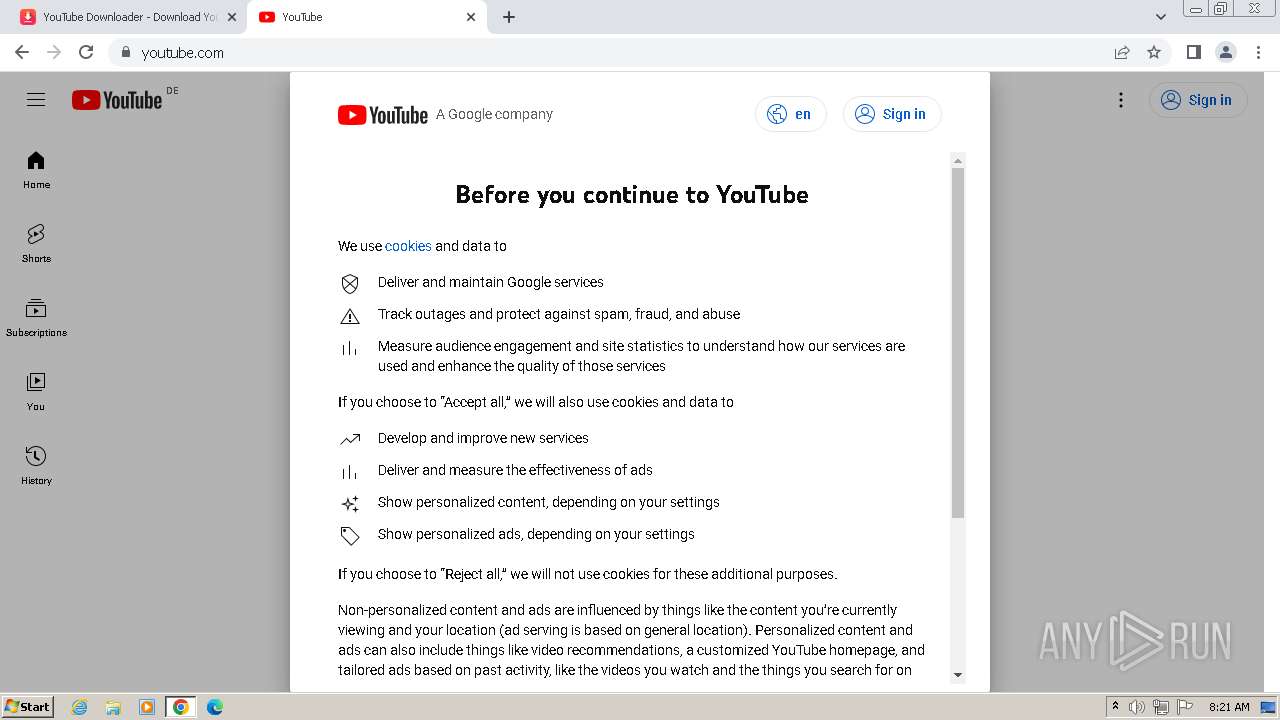Viewport: 1280px width, 720px height.
Task: Expand the tab search chevron
Action: point(1160,17)
